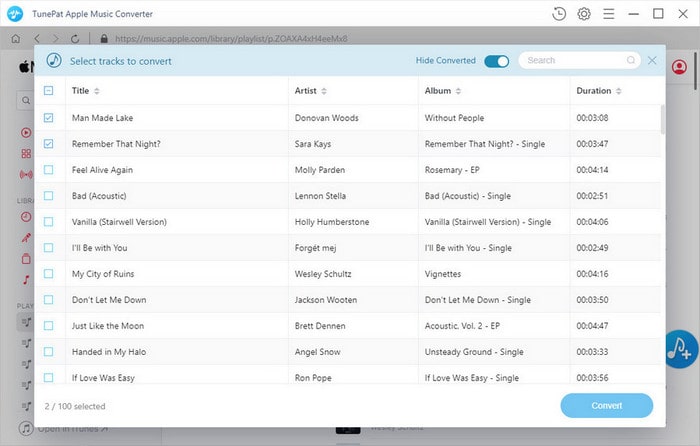Click the blue add music floating button
Screen dimensions: 700x446
click(x=680, y=349)
